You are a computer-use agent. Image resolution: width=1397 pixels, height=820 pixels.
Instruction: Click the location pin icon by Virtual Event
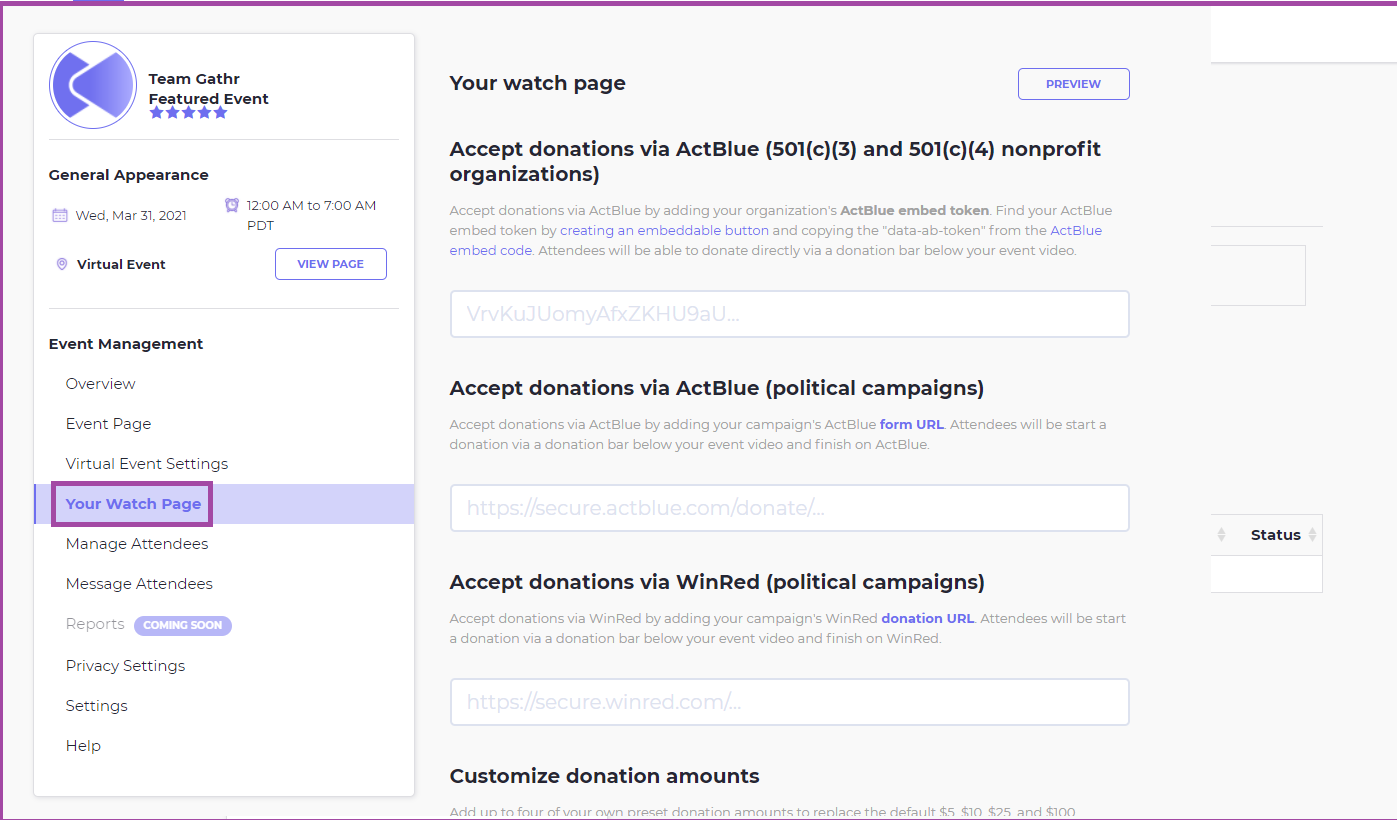[62, 264]
